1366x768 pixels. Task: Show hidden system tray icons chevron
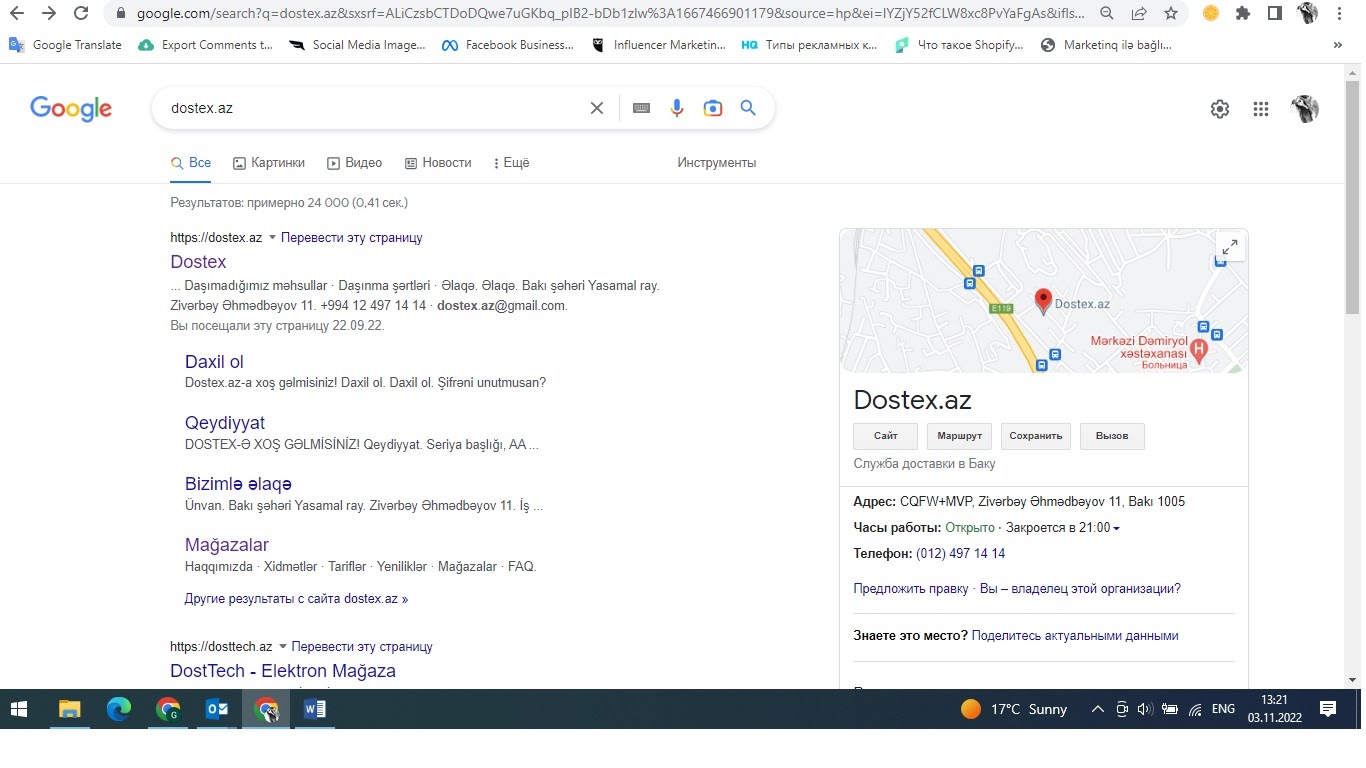point(1097,709)
